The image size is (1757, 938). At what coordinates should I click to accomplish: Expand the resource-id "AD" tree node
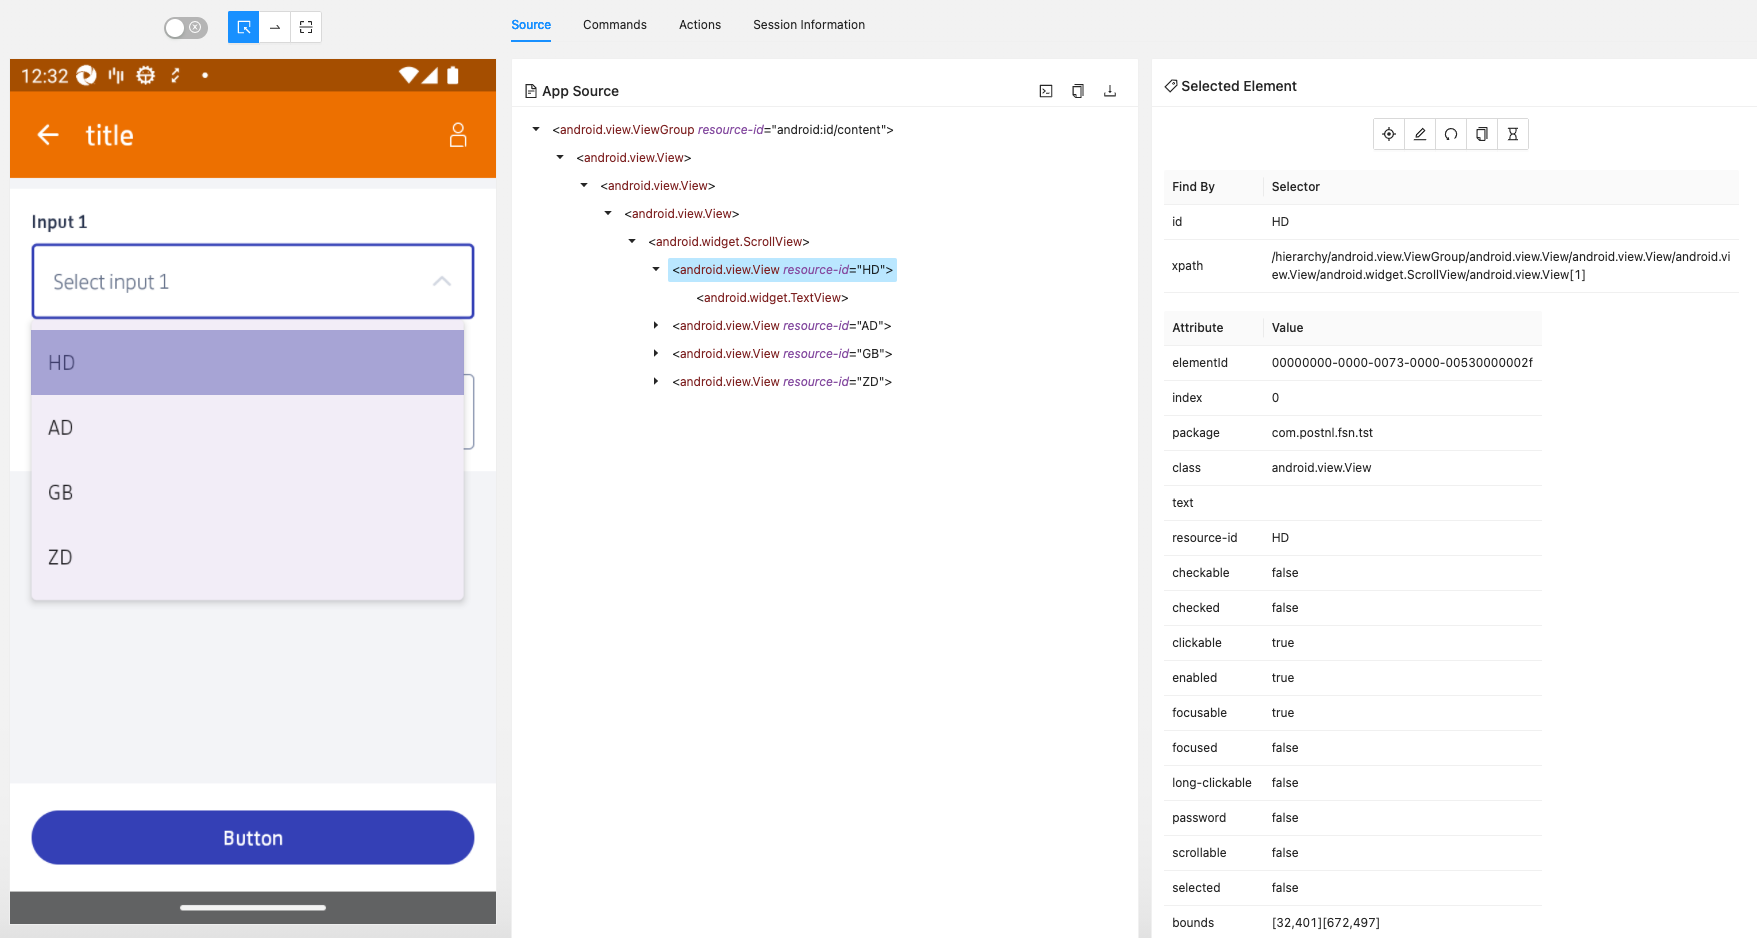coord(656,326)
